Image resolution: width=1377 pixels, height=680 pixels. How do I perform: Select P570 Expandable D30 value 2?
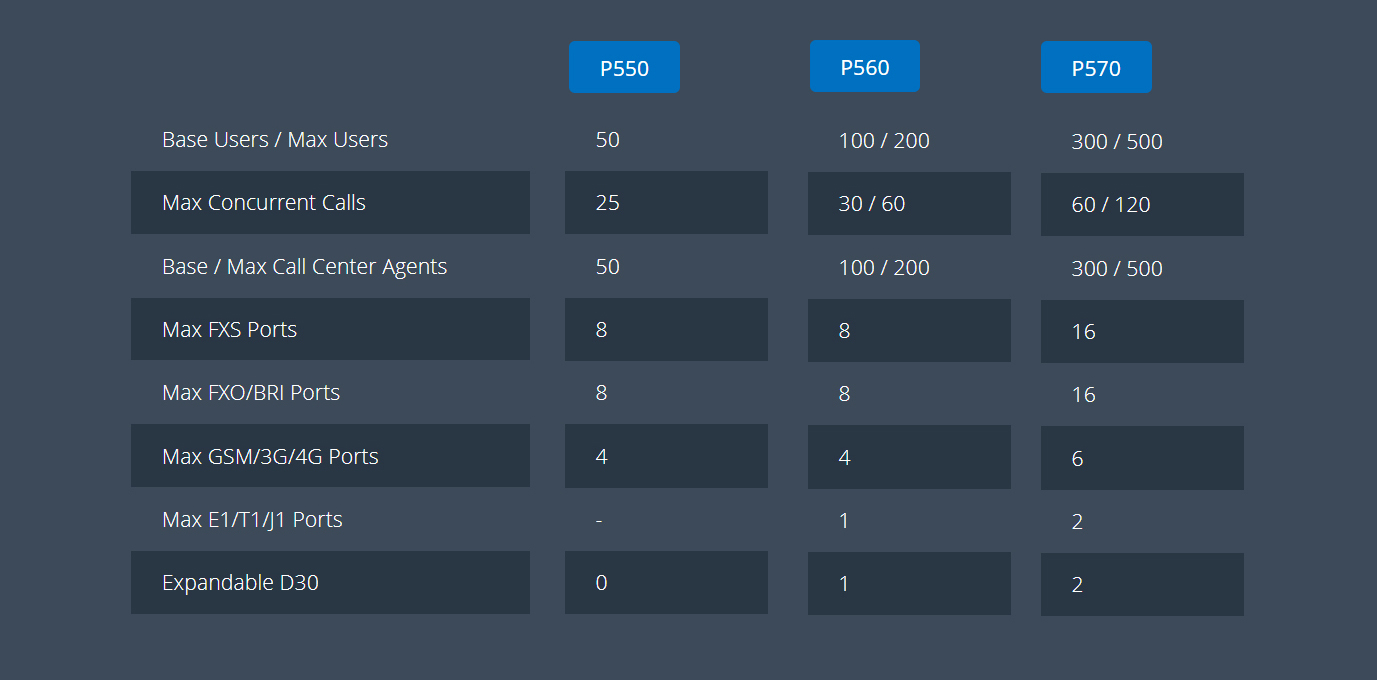click(1077, 585)
